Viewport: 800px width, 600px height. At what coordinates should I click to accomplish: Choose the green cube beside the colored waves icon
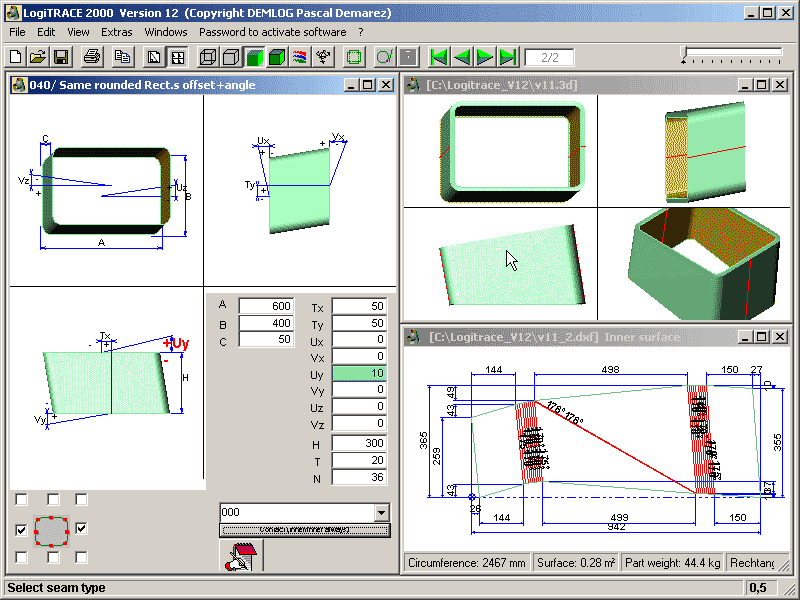pos(277,57)
